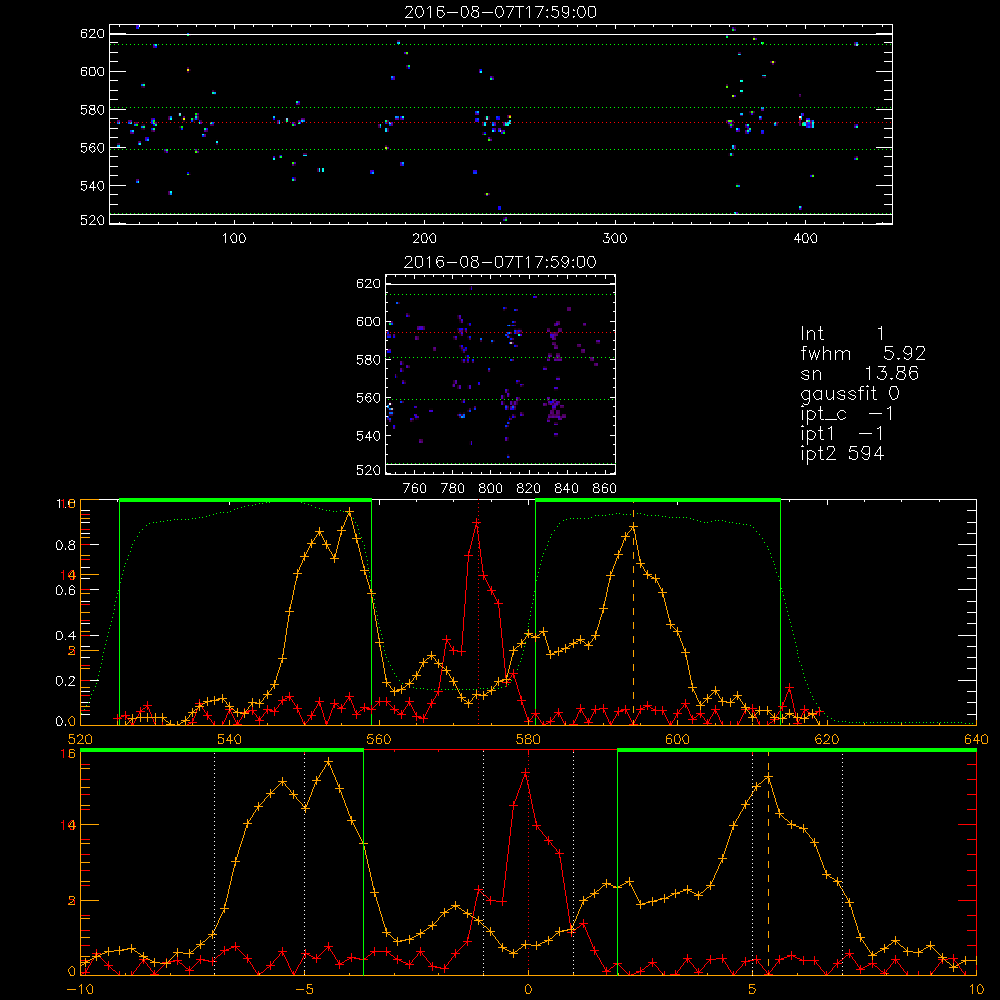The image size is (1000, 1000).
Task: Click x-axis label "400" under the top image
Action: [x=805, y=239]
